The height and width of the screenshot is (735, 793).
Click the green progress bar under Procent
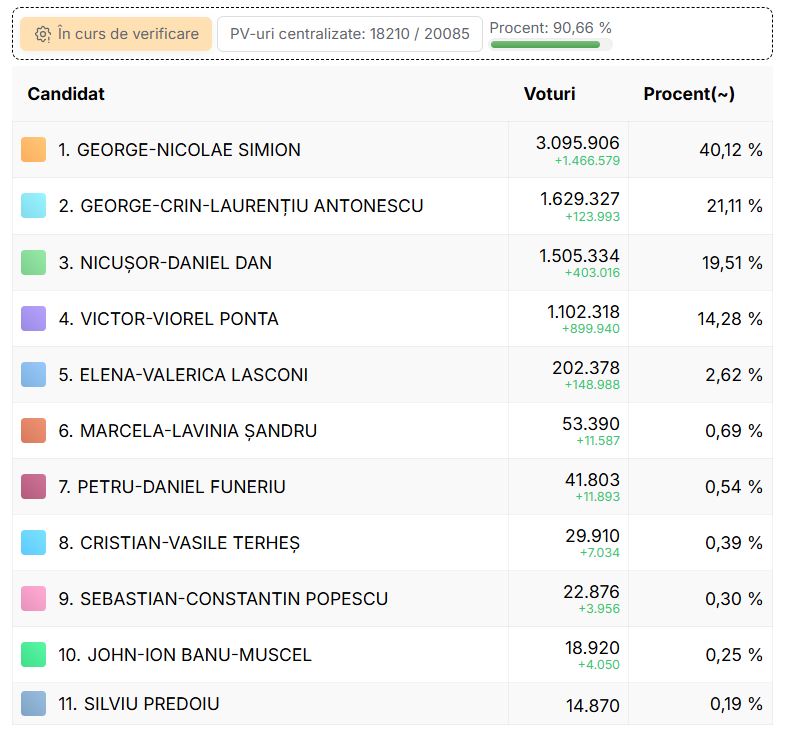[545, 45]
